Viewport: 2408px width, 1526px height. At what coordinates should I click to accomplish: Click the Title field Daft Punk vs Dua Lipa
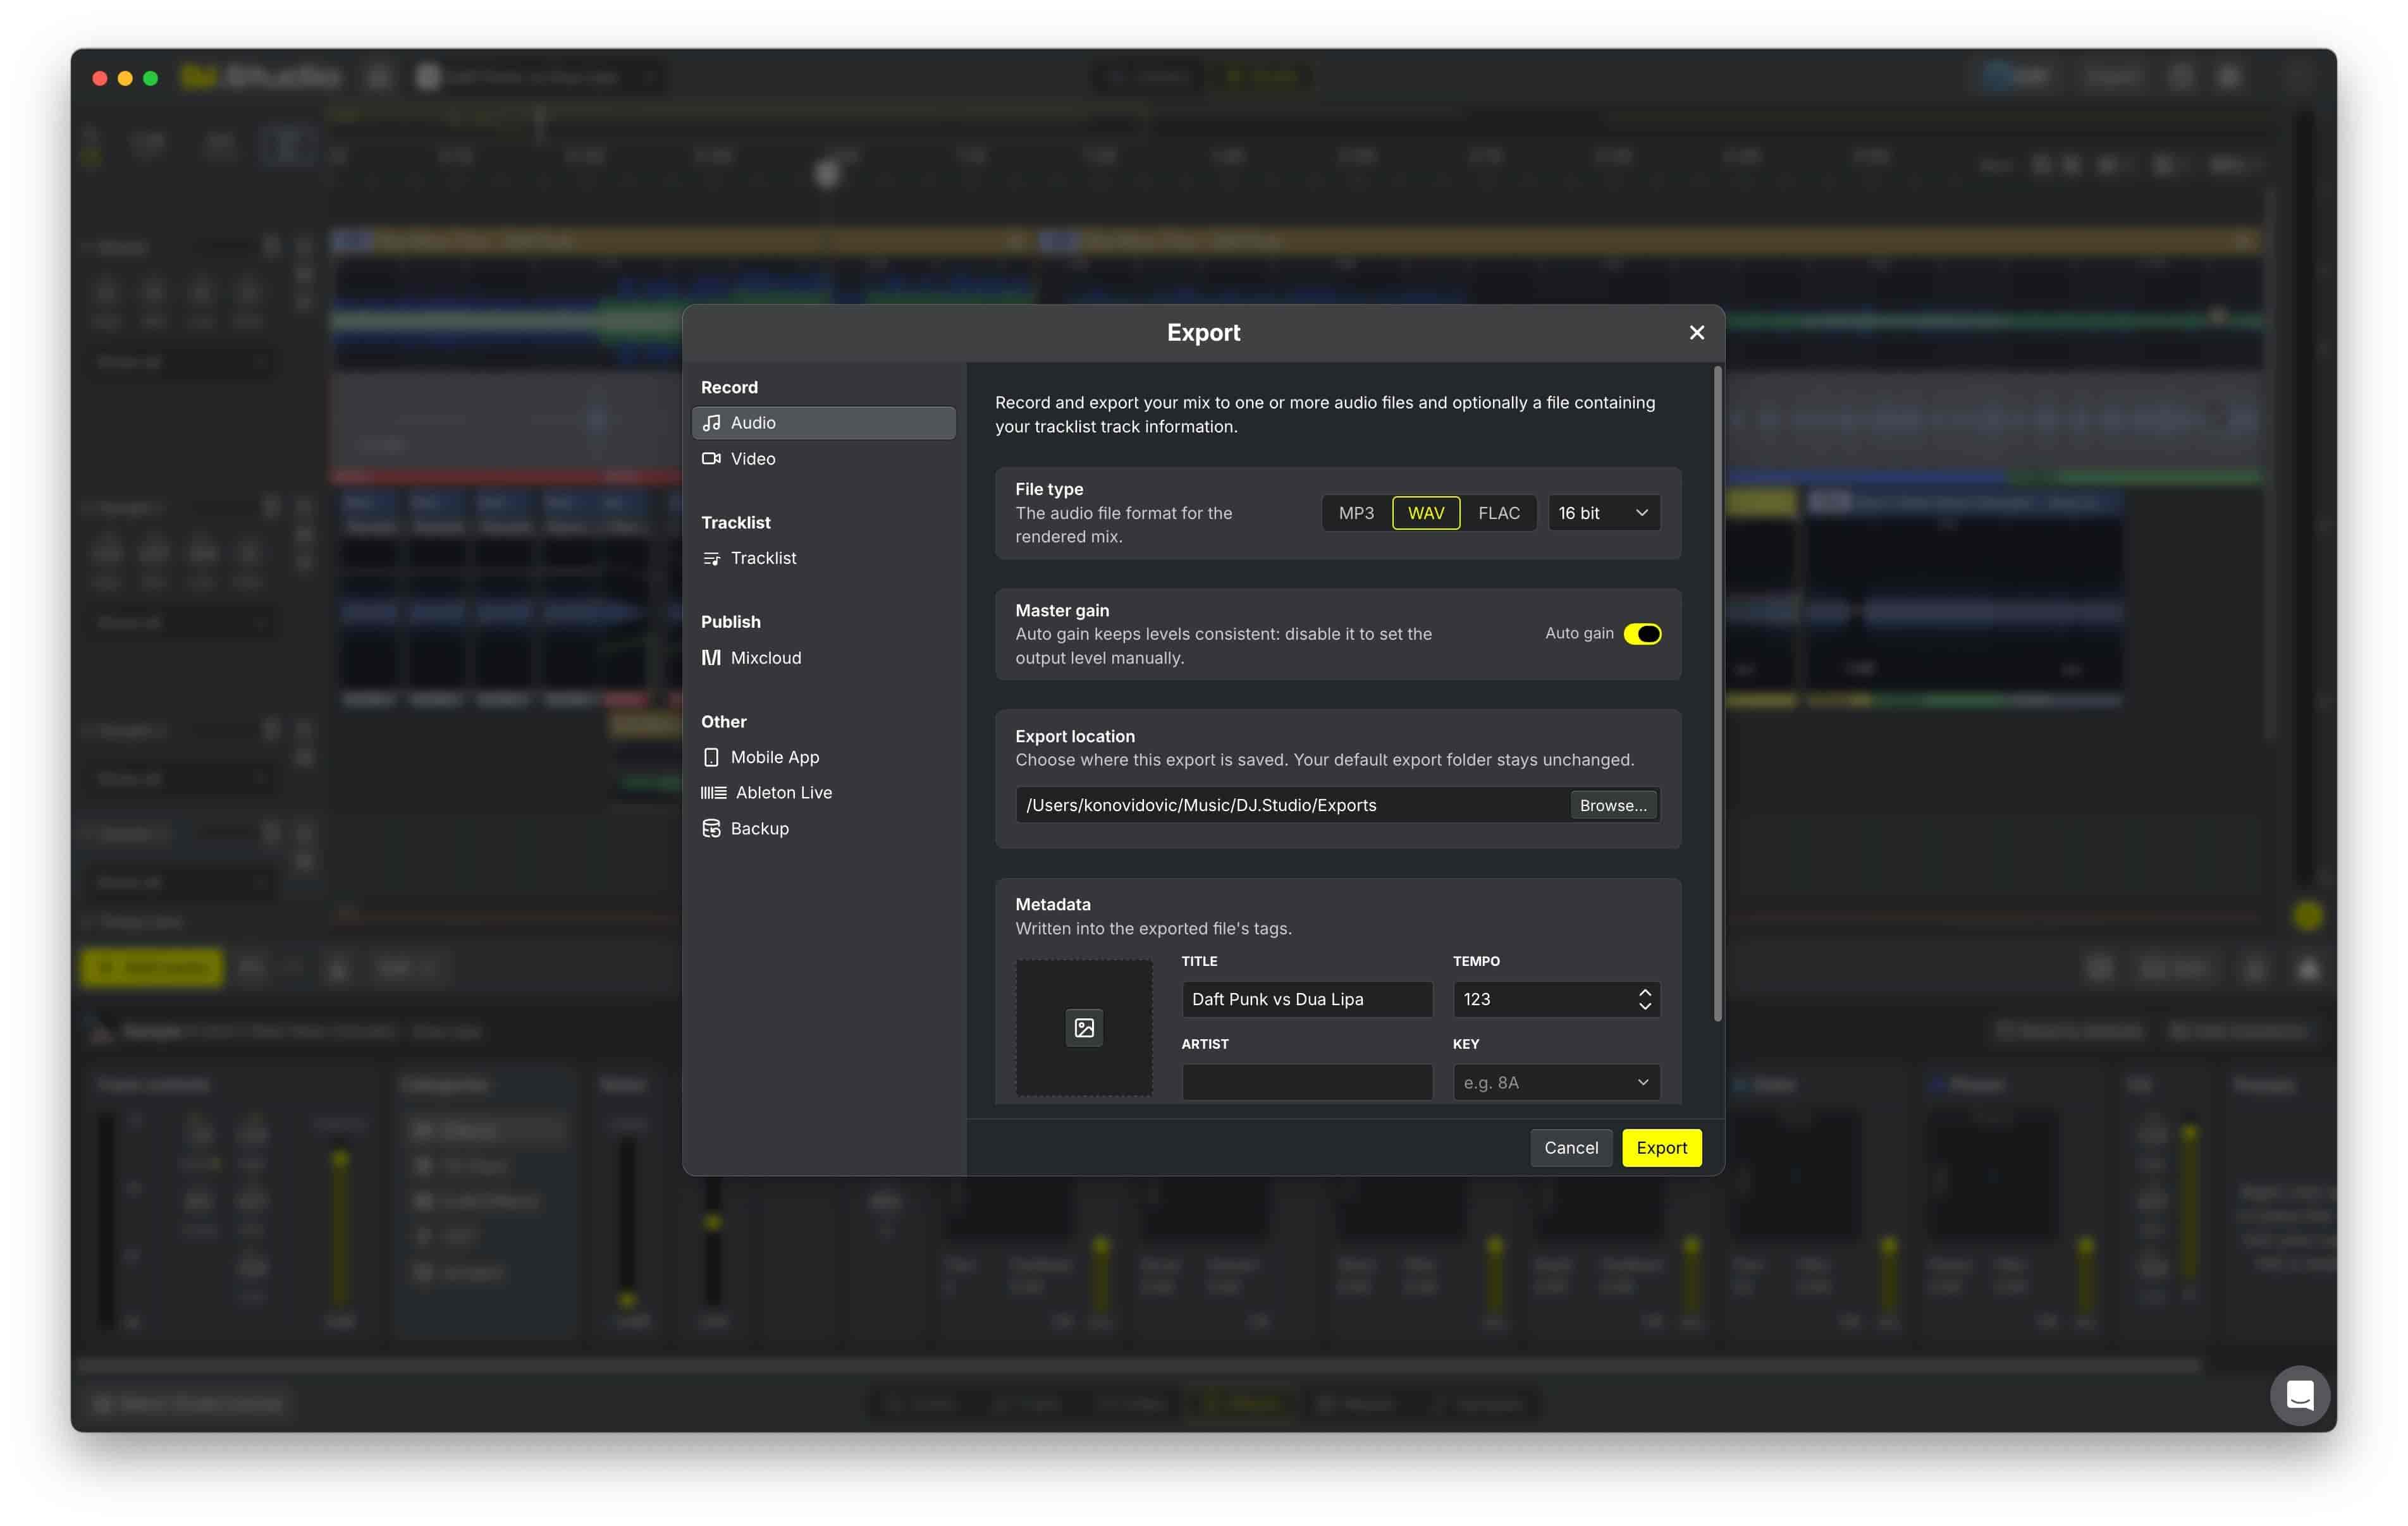coord(1307,999)
